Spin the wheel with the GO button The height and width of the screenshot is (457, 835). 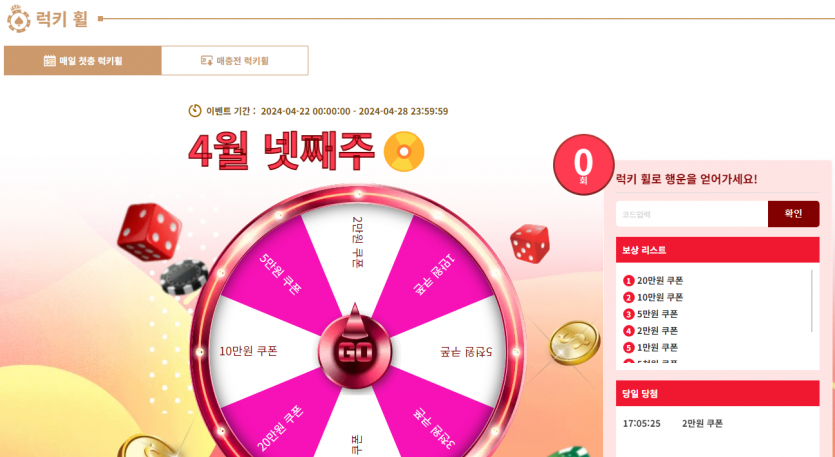[x=355, y=352]
